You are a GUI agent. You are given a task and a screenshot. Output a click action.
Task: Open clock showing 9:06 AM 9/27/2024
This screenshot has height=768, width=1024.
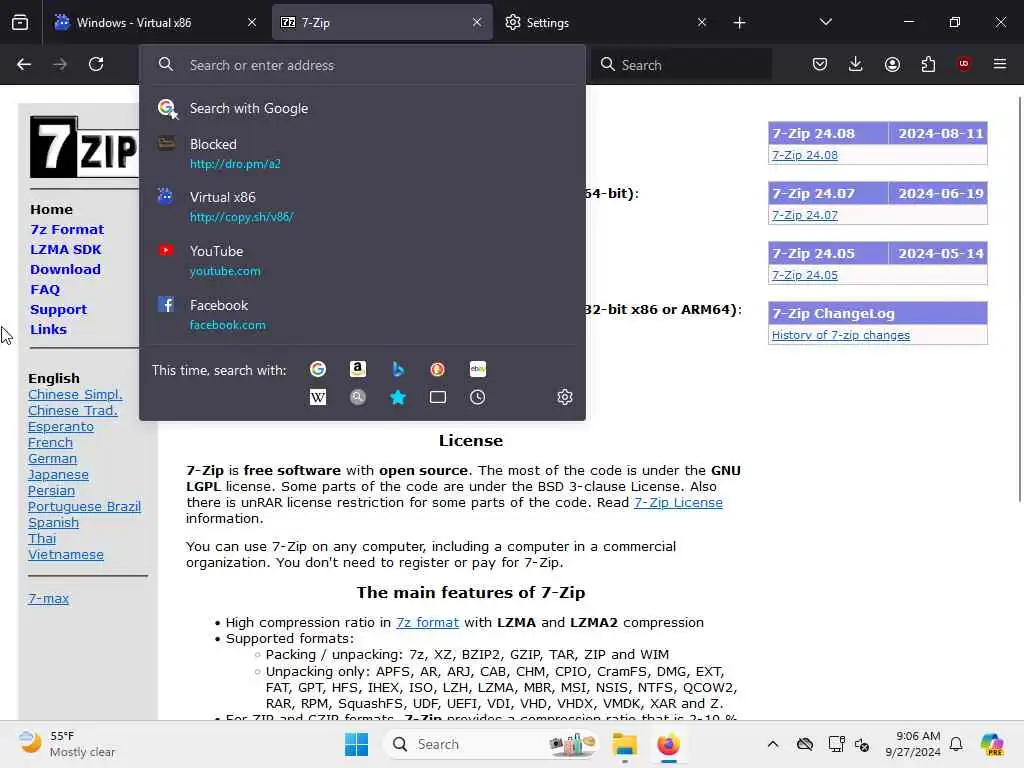pyautogui.click(x=913, y=744)
